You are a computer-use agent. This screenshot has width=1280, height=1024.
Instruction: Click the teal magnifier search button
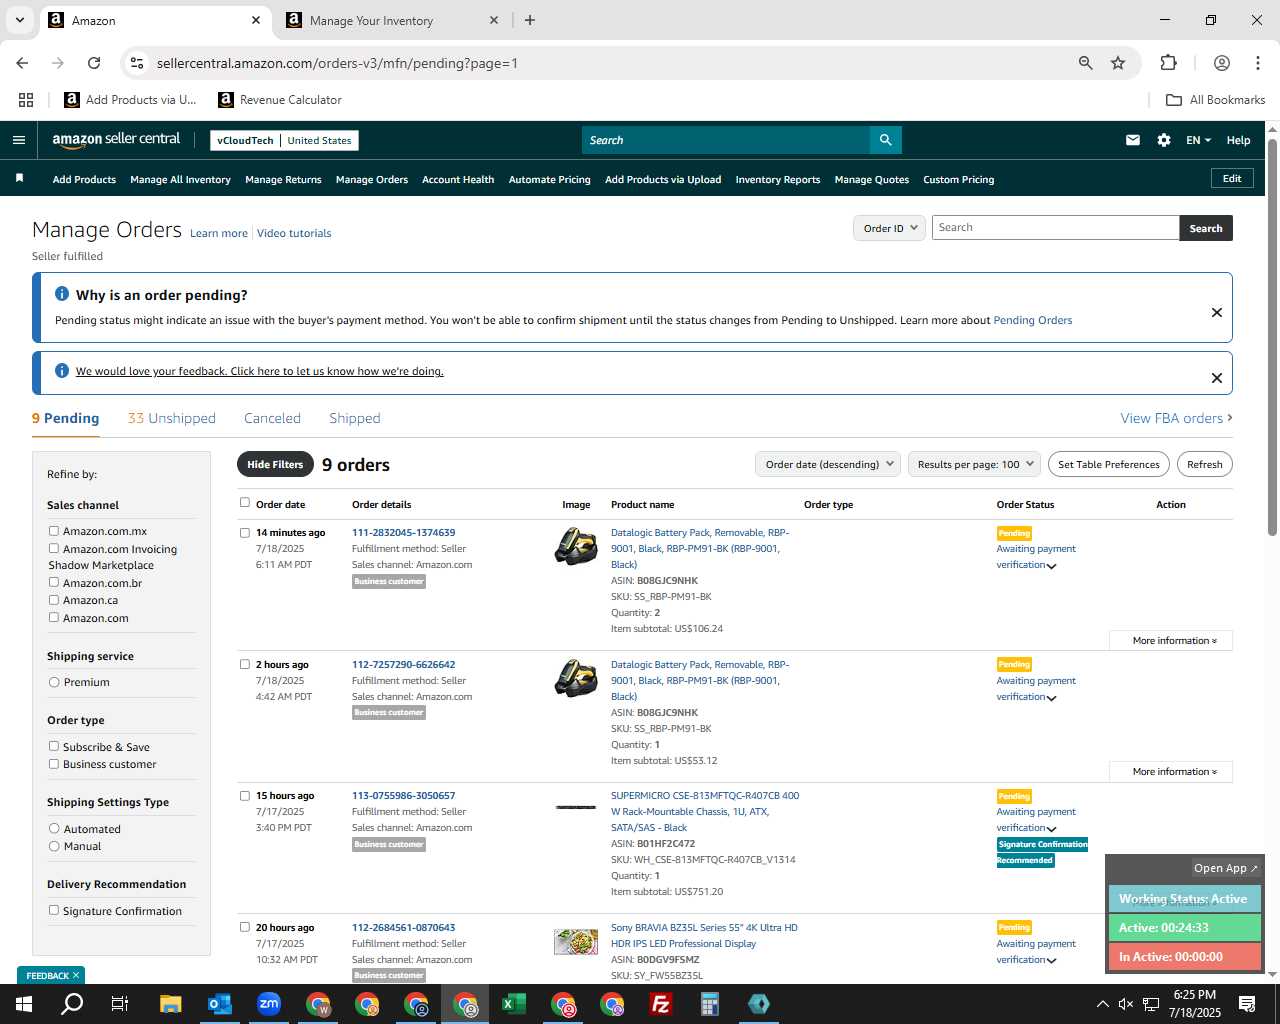(885, 140)
